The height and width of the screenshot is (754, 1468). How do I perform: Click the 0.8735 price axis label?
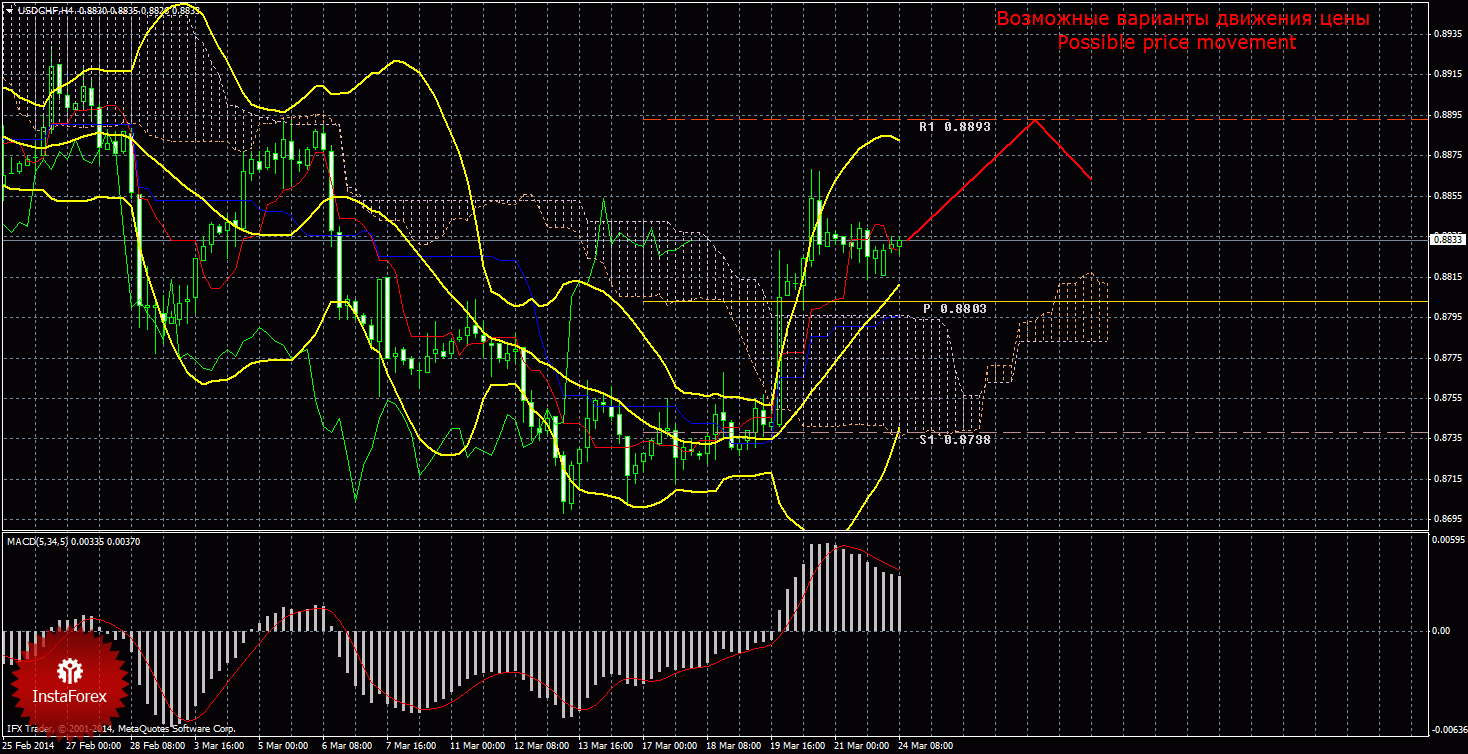1447,438
